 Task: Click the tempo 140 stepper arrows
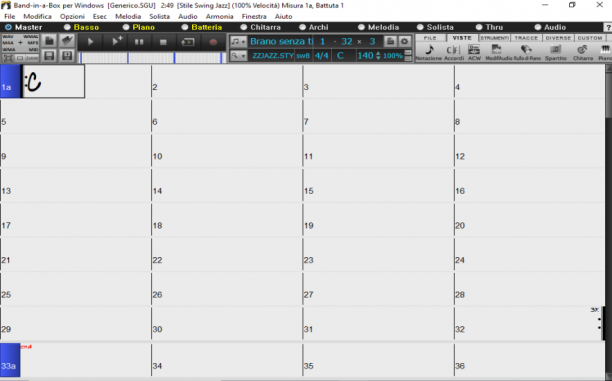pyautogui.click(x=378, y=55)
